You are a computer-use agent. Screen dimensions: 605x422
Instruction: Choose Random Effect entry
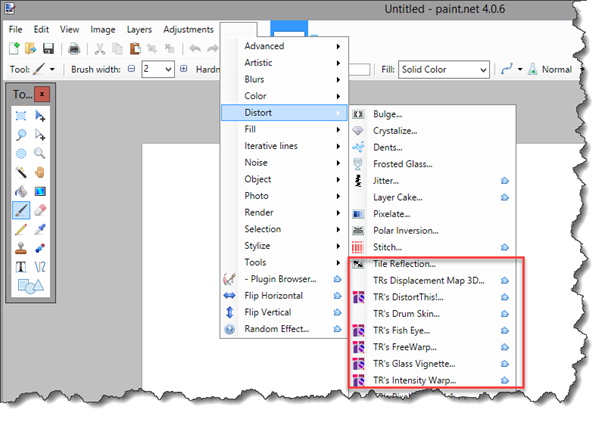284,329
